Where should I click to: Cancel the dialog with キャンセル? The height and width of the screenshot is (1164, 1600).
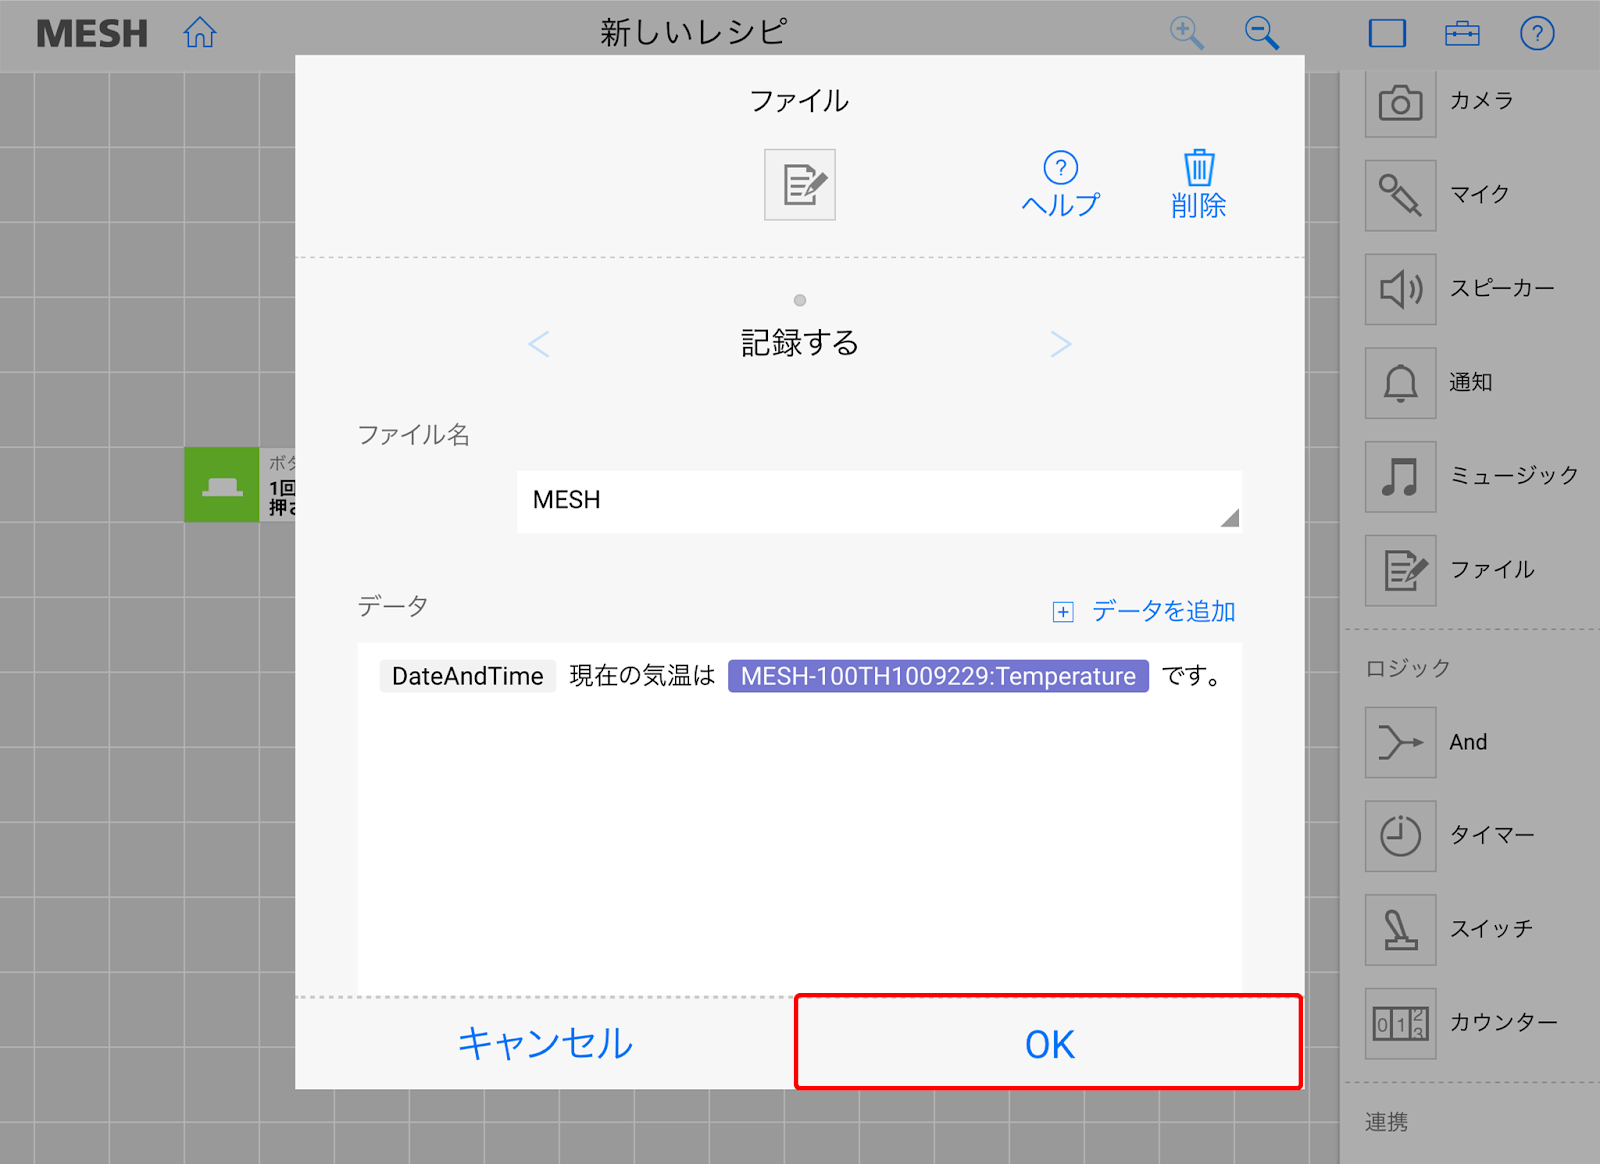pos(545,1043)
